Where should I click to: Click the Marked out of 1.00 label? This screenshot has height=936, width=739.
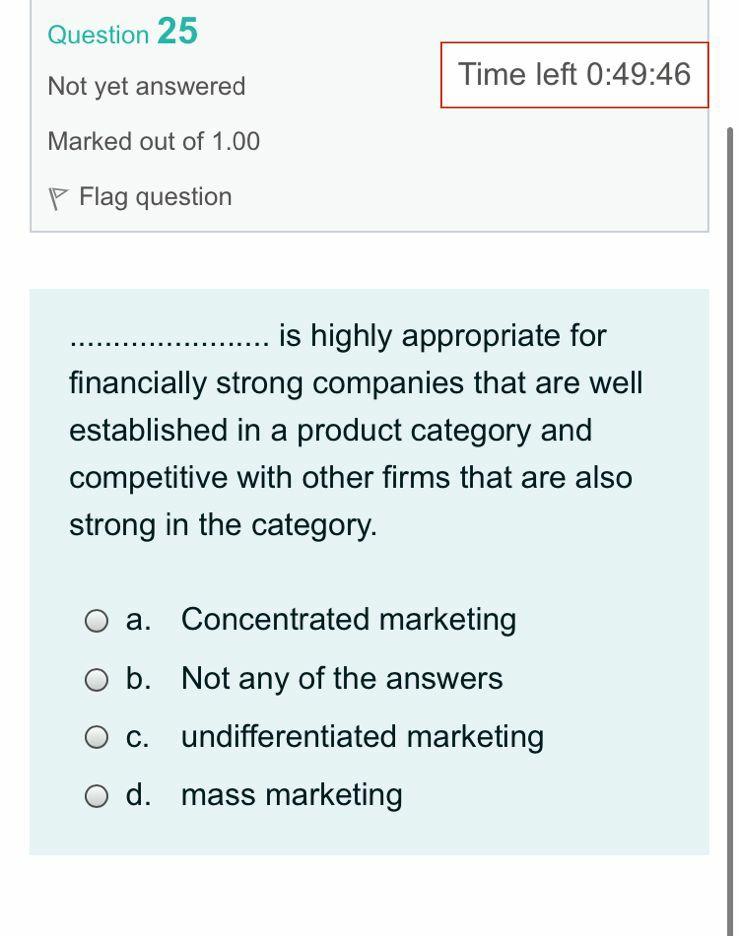pyautogui.click(x=153, y=141)
